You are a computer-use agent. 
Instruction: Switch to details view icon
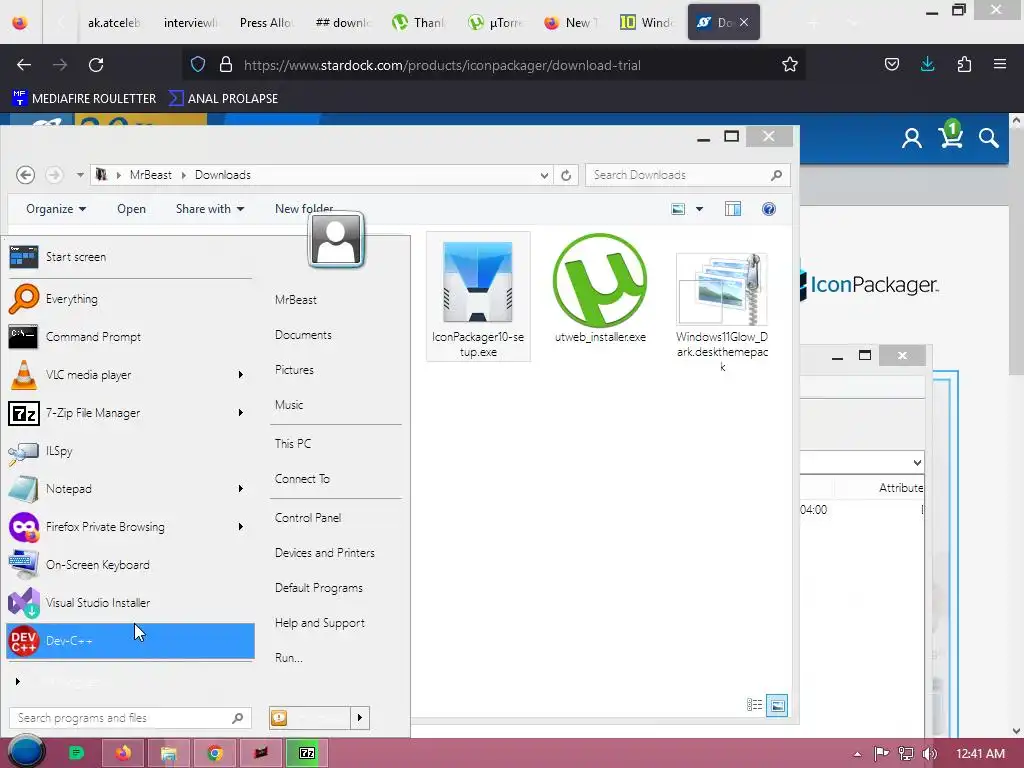754,705
